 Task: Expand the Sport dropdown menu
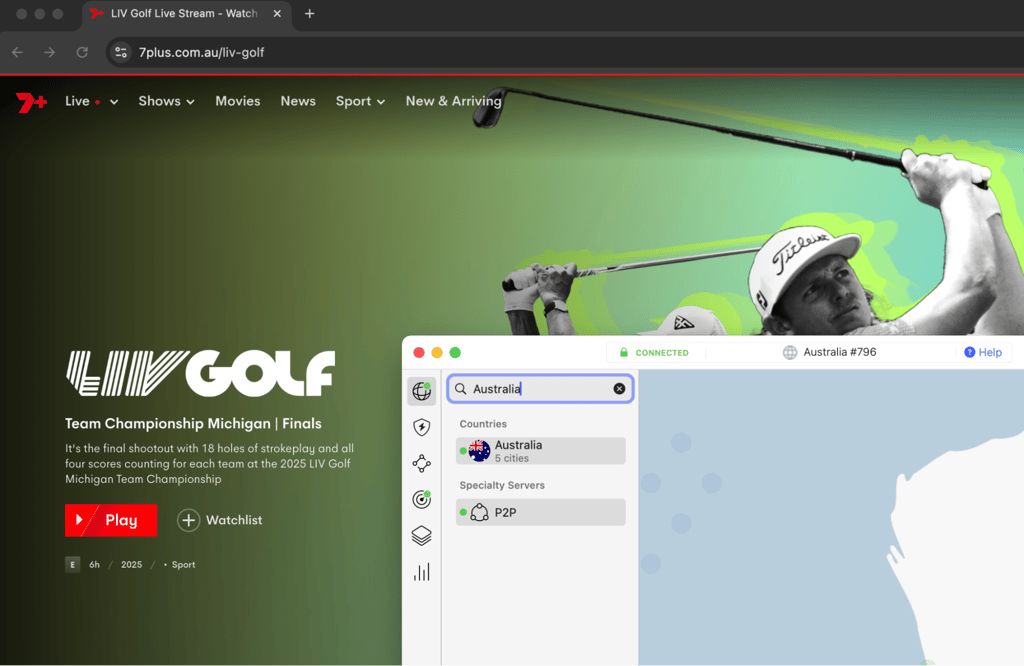[360, 101]
